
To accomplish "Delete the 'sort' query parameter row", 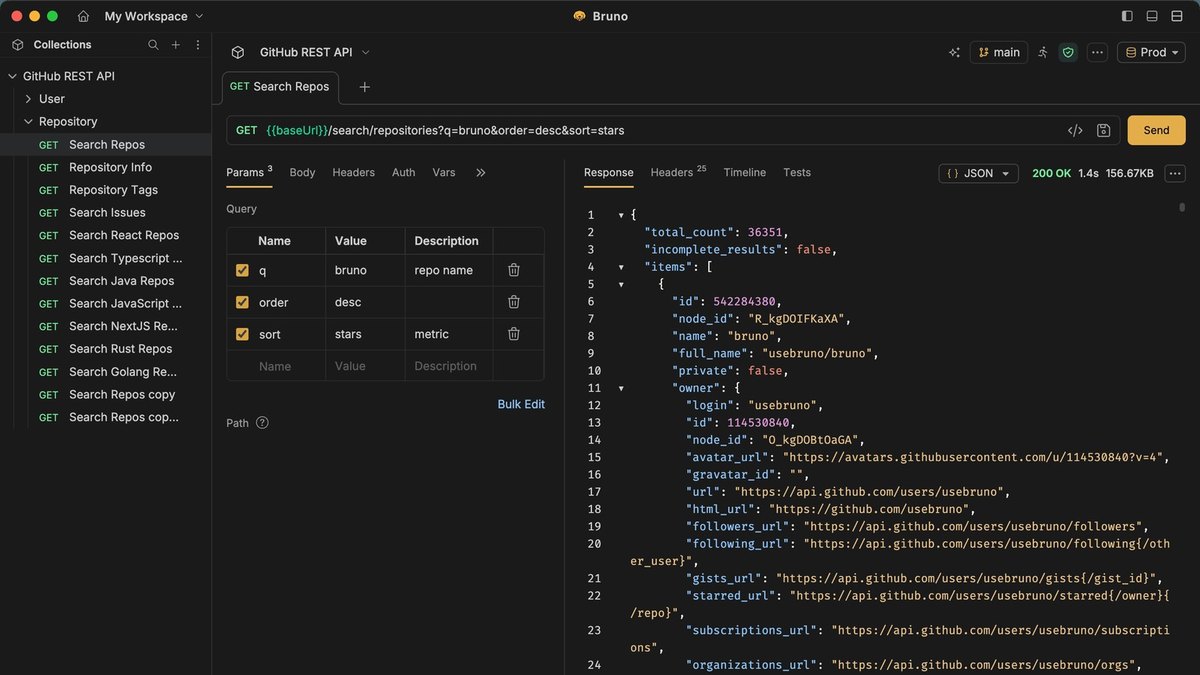I will point(513,334).
